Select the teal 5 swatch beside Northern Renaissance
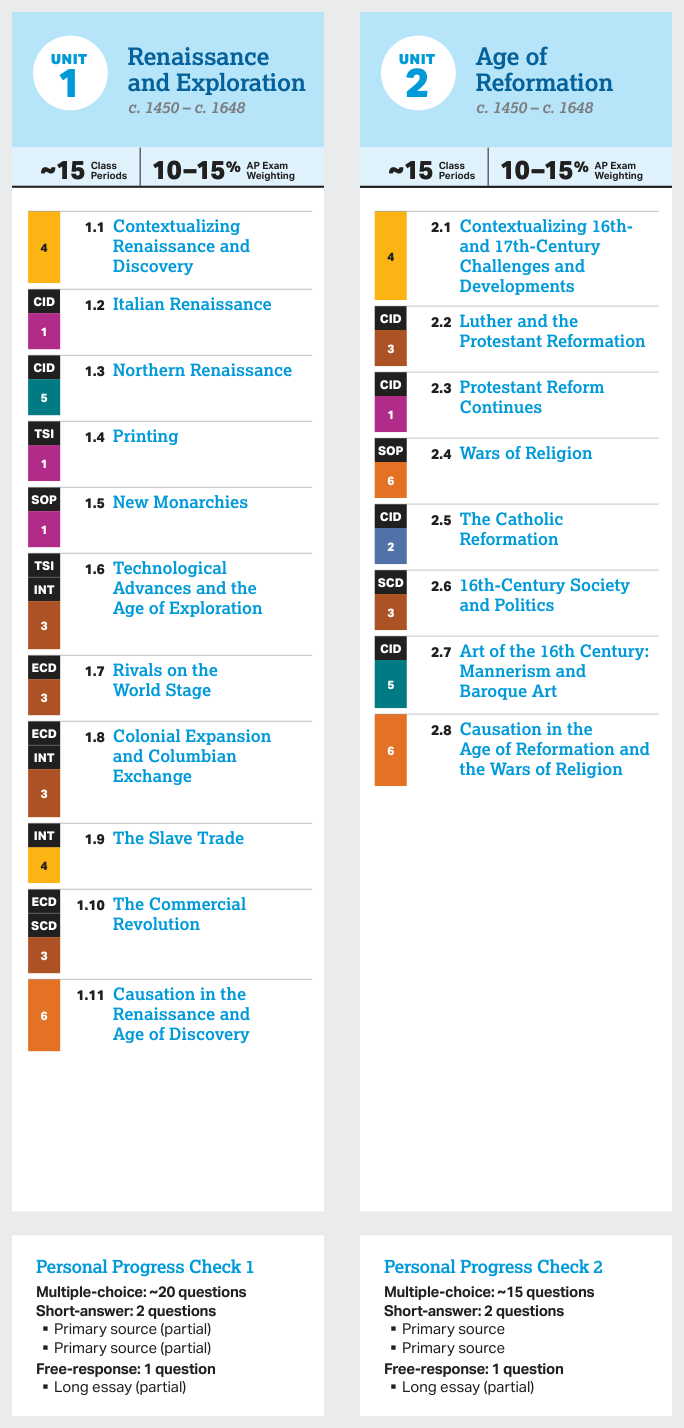Screen dimensions: 684x1428 (x=44, y=397)
